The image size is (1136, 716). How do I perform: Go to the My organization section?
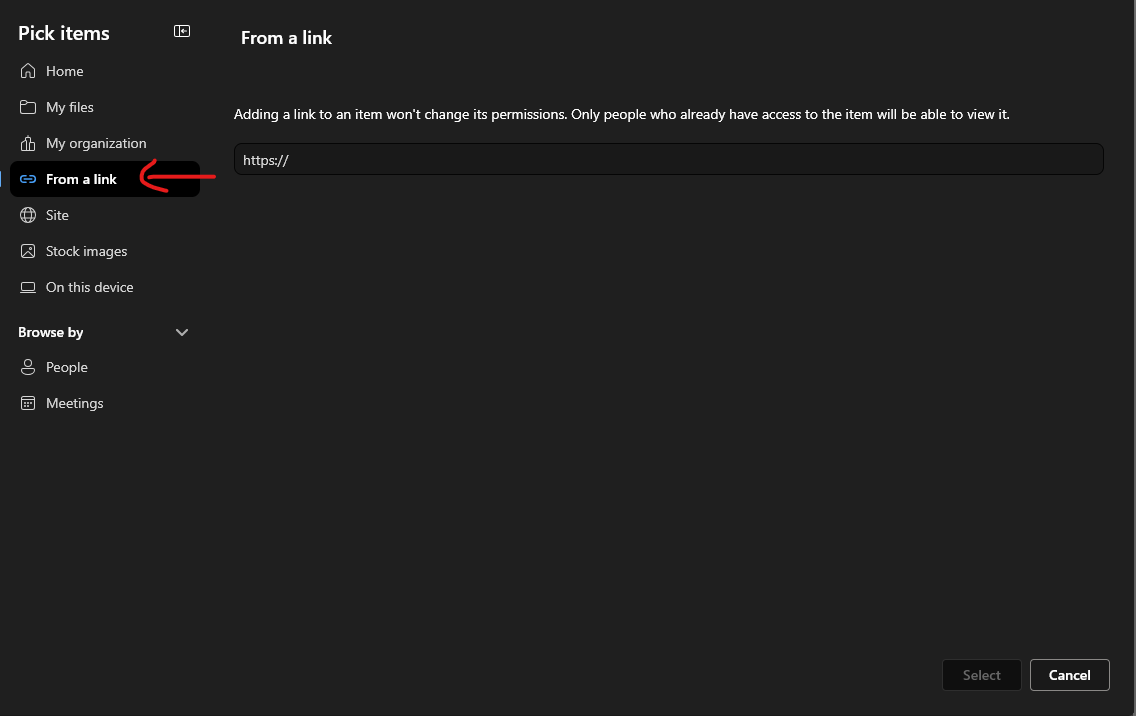96,143
